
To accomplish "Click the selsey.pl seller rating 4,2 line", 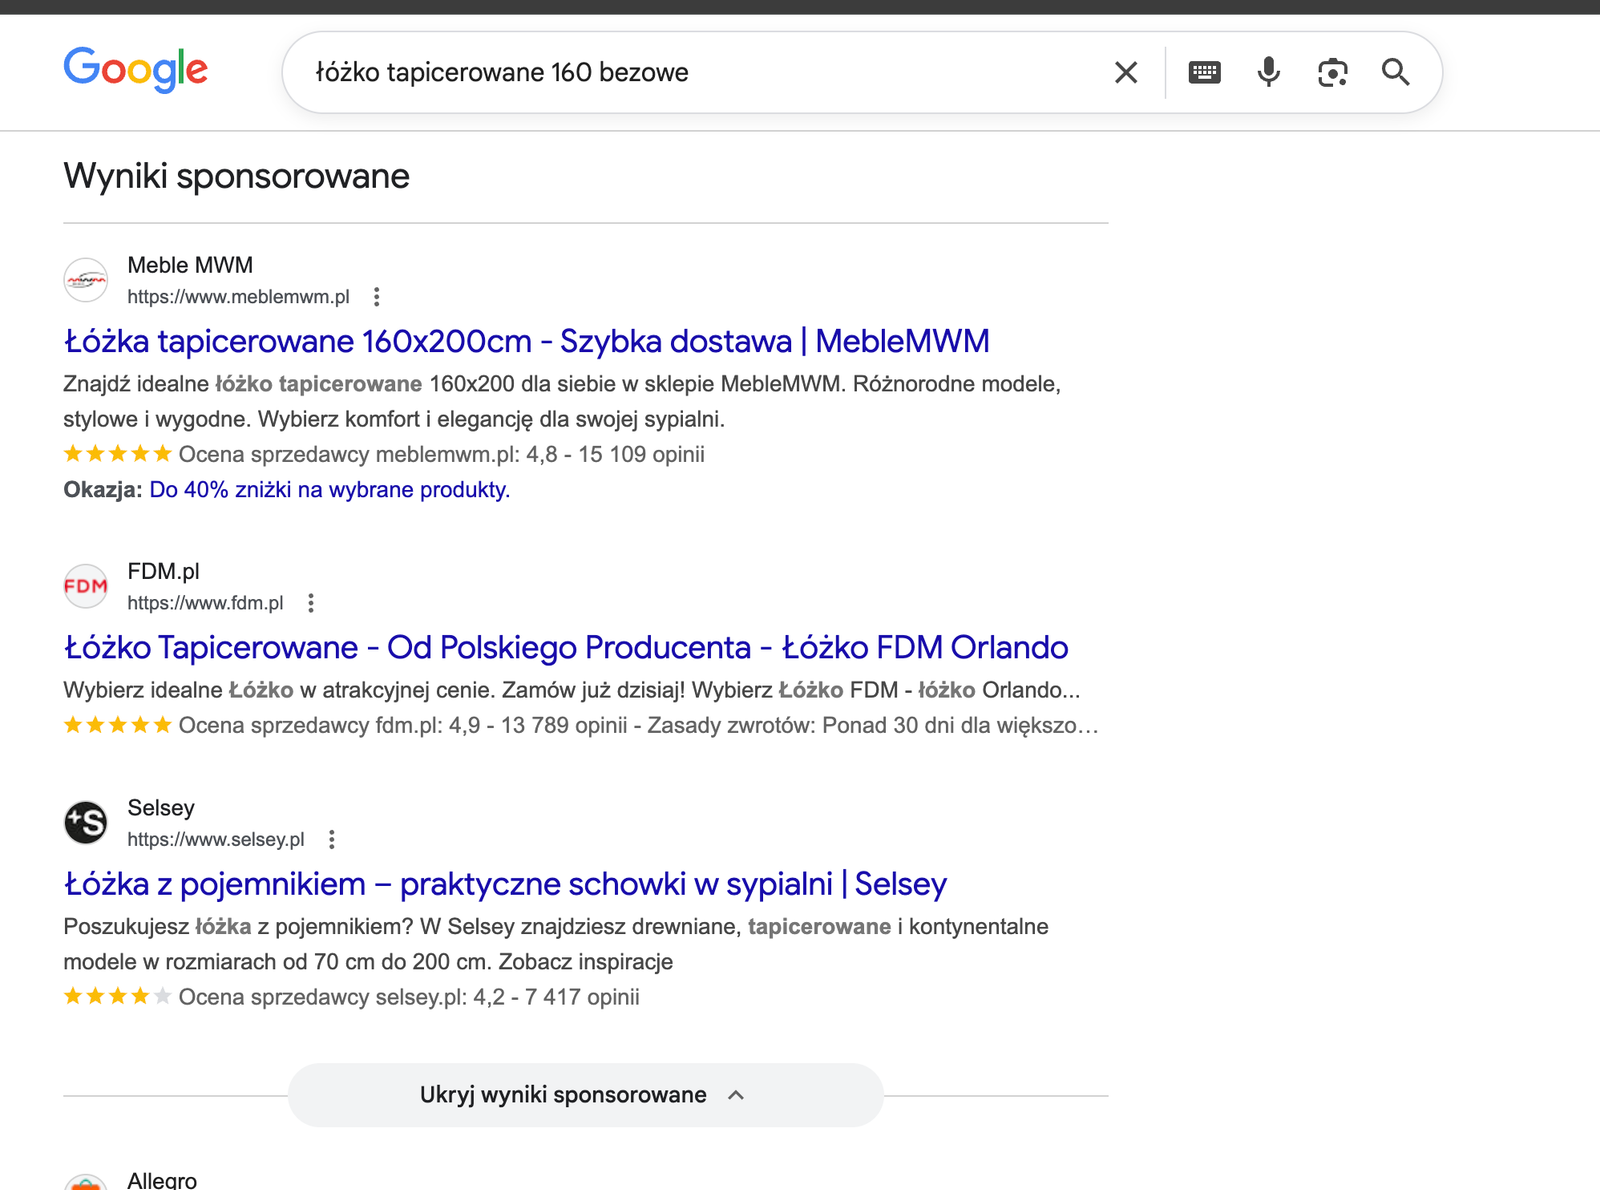I will 352,997.
